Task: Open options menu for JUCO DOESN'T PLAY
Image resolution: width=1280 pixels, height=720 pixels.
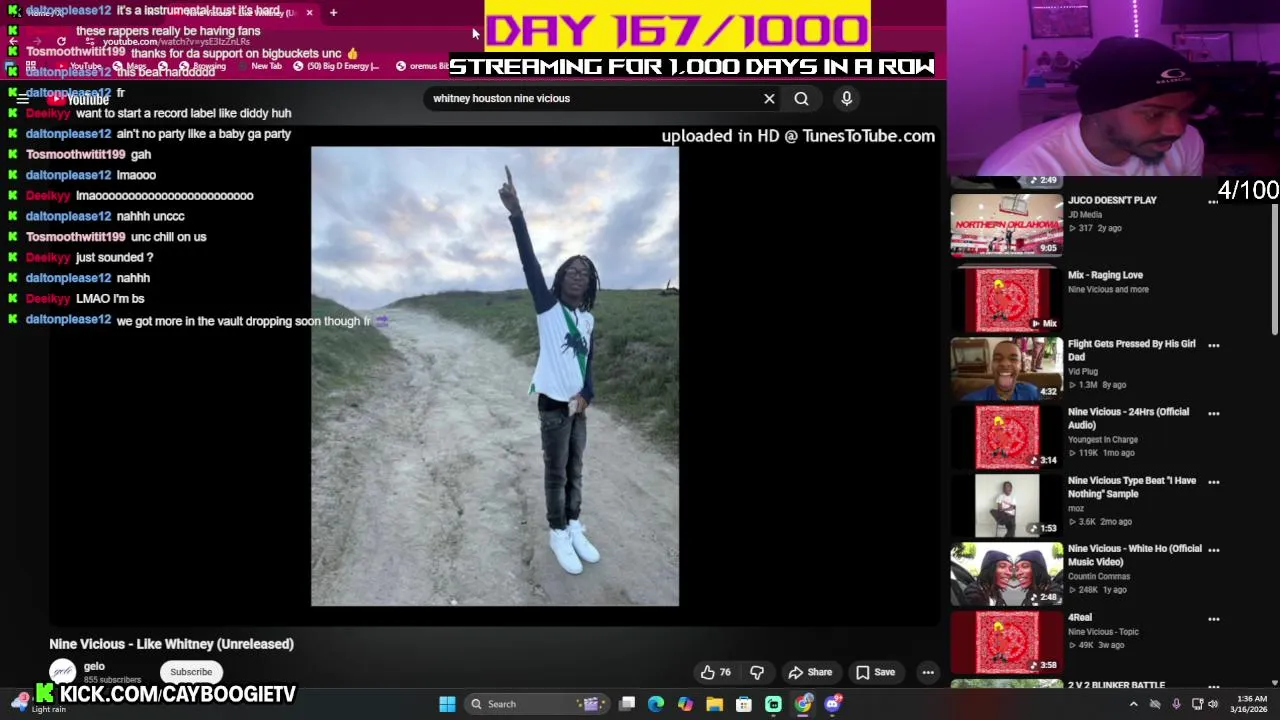Action: coord(1213,201)
